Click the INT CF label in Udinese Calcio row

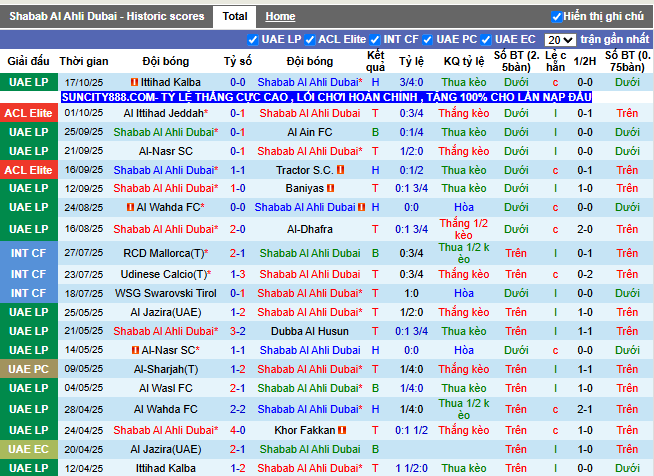pos(27,274)
